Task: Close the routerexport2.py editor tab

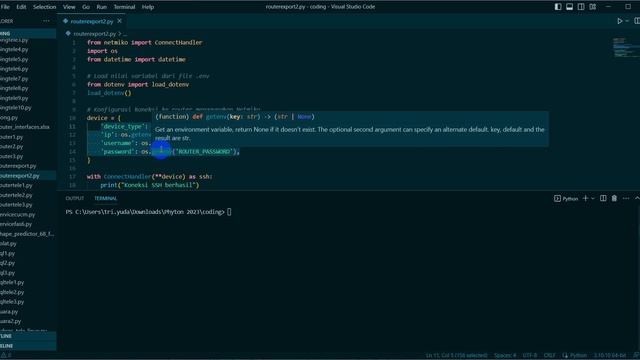Action: click(x=120, y=21)
